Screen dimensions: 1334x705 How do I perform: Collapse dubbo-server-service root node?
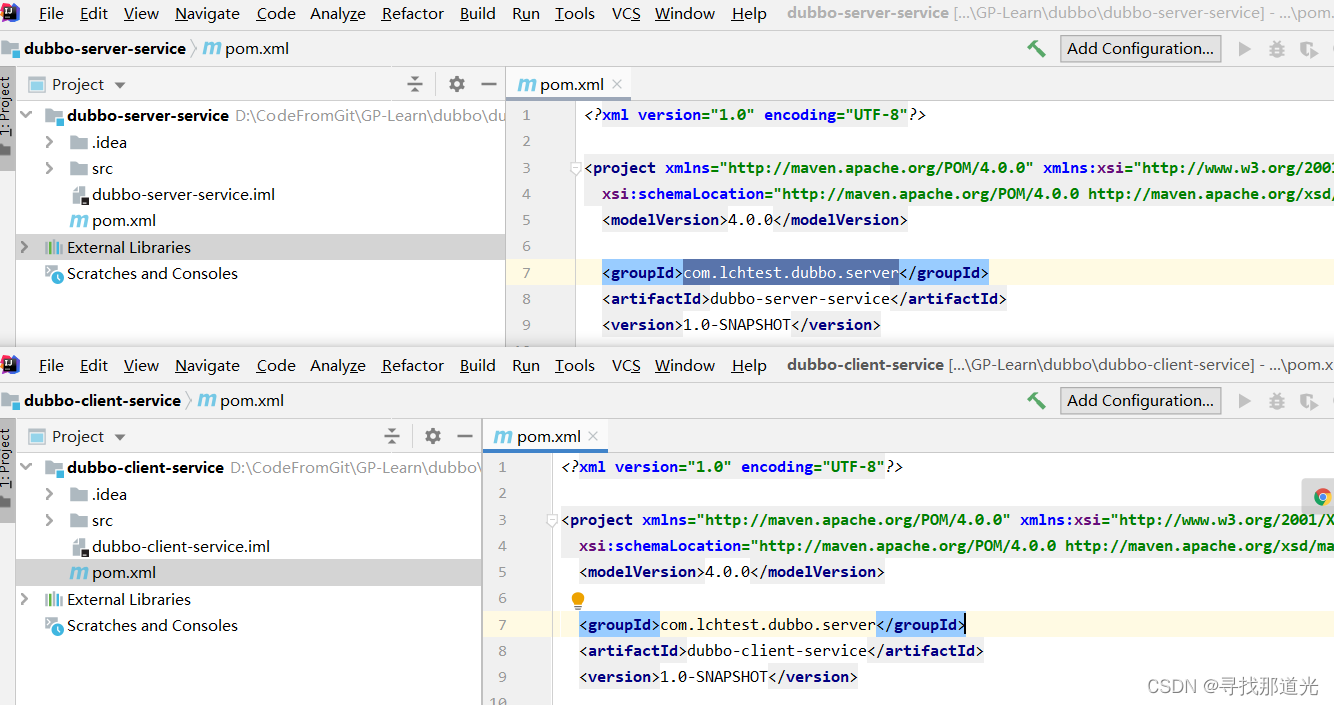27,115
